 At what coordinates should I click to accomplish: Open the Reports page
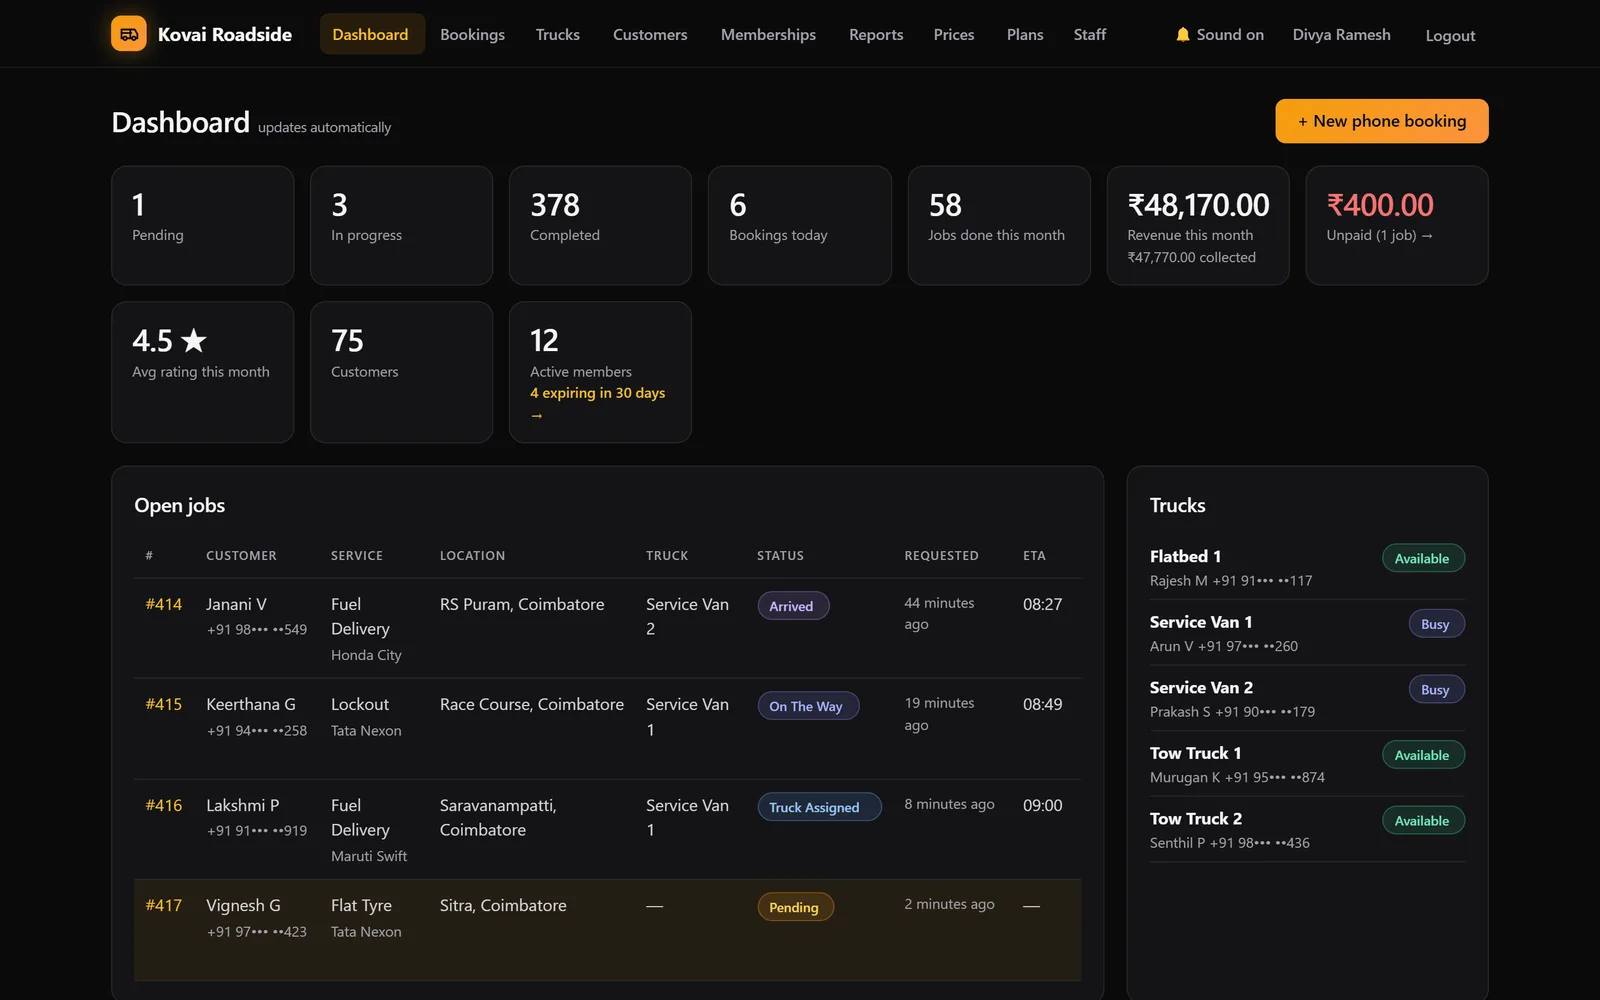(876, 35)
